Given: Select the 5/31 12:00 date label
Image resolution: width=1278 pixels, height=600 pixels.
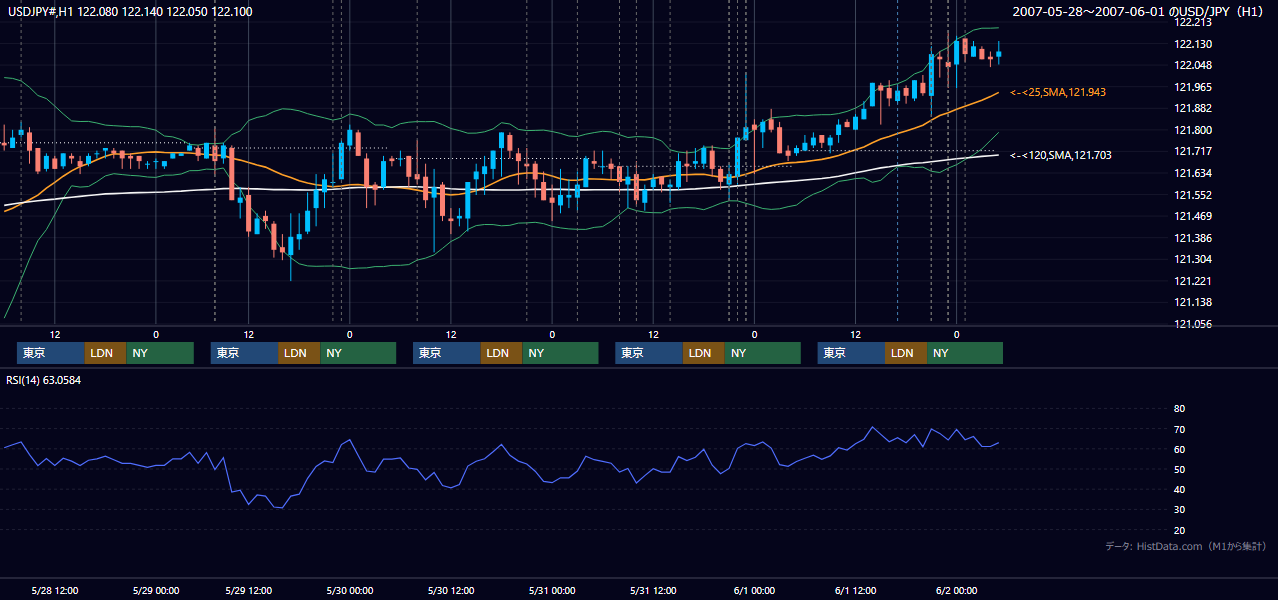Looking at the screenshot, I should [653, 590].
